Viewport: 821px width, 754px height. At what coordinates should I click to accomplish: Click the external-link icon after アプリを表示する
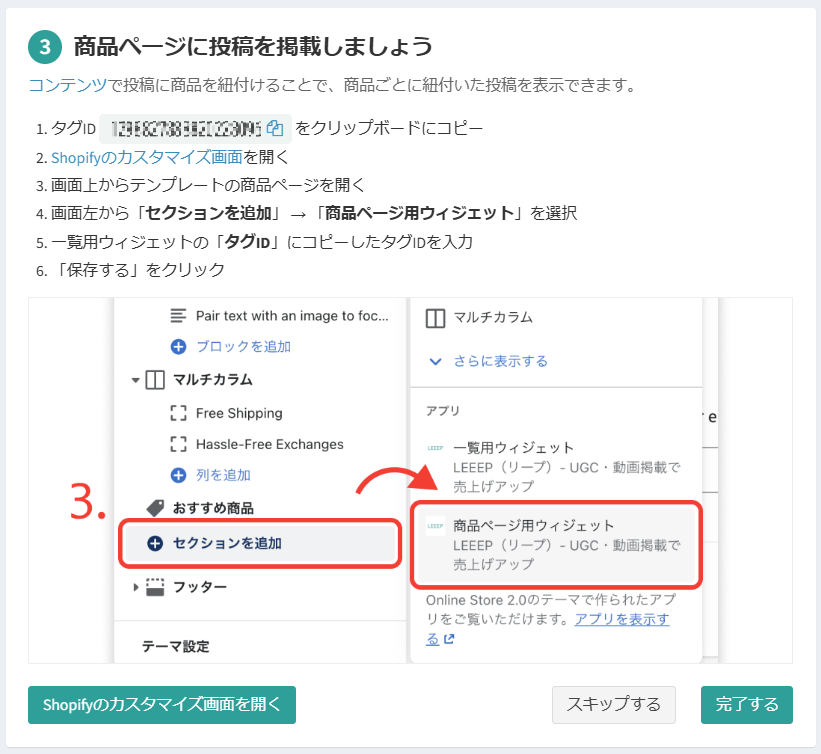[x=449, y=639]
